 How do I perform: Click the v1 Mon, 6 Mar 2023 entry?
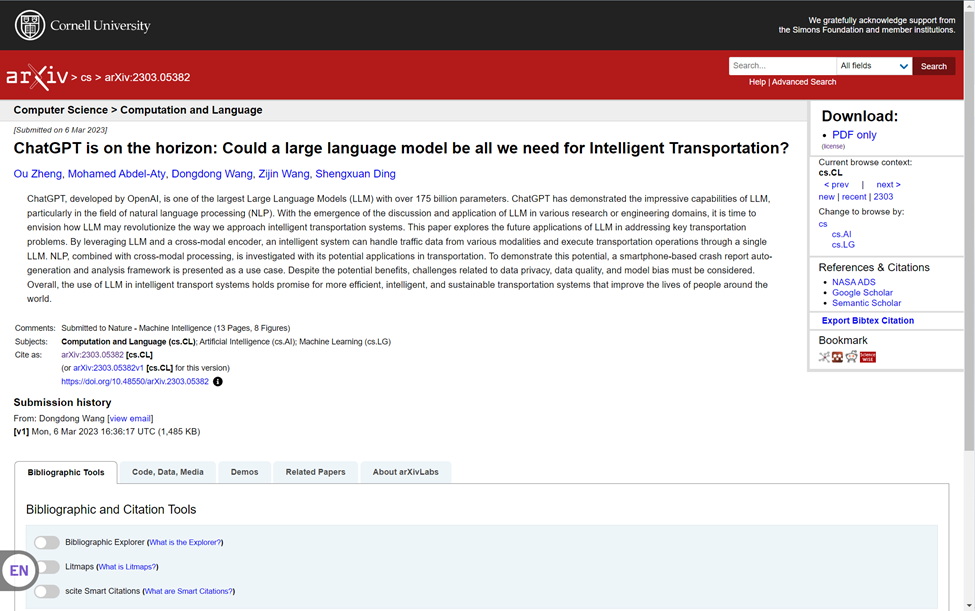(107, 432)
